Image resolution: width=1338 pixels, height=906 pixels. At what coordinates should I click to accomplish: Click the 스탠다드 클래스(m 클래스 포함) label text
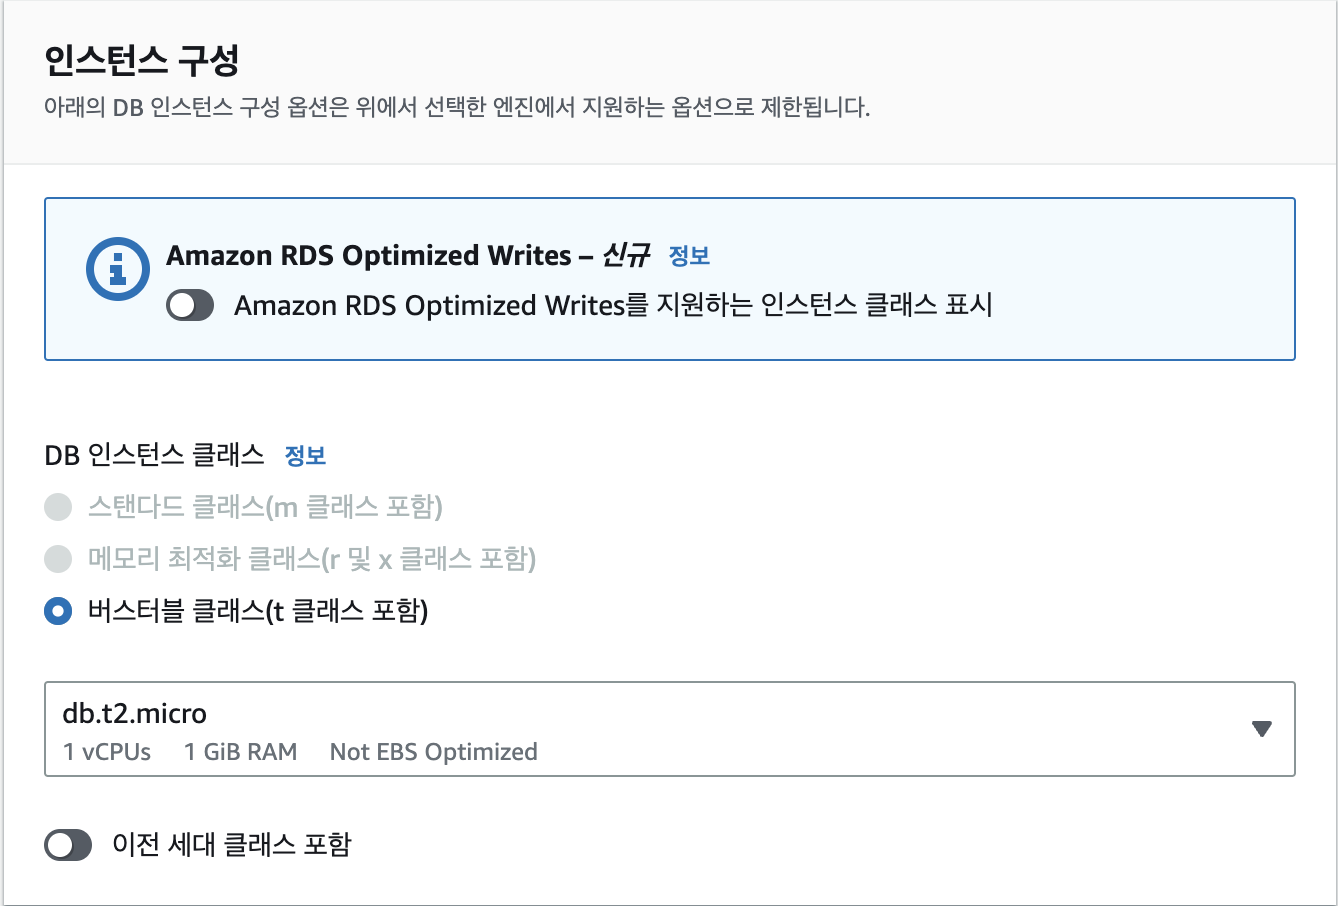tap(265, 507)
